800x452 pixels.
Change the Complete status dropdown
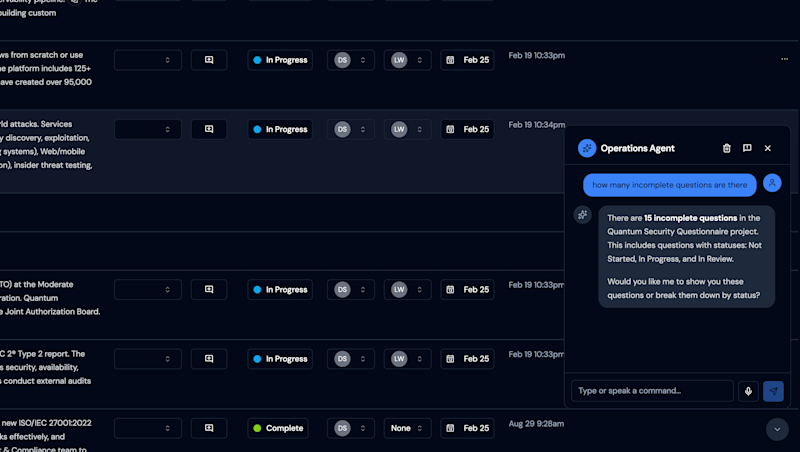280,429
